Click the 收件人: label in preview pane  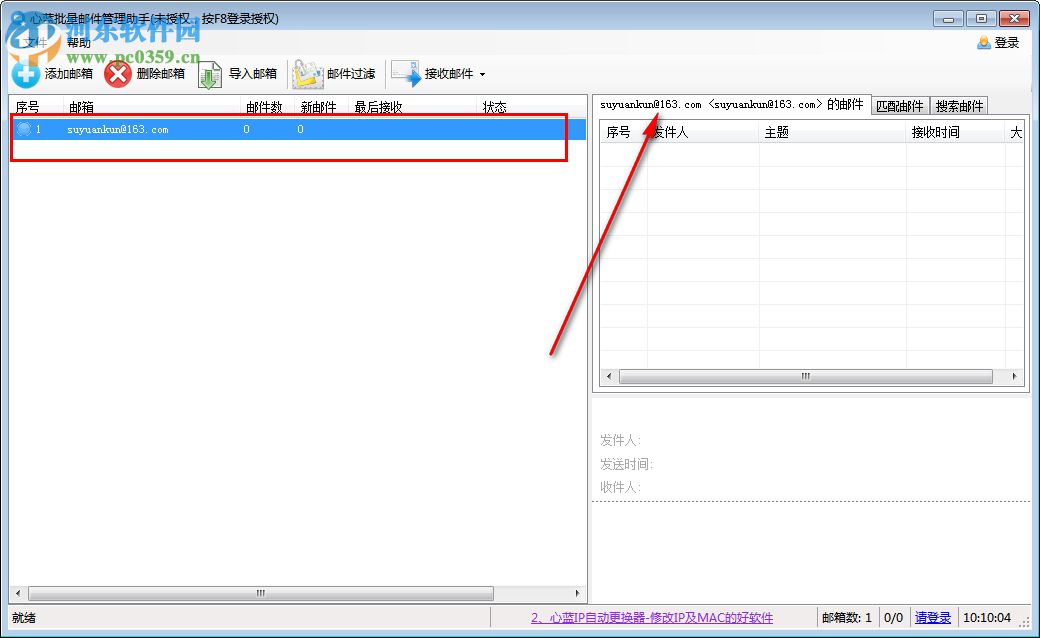(620, 487)
